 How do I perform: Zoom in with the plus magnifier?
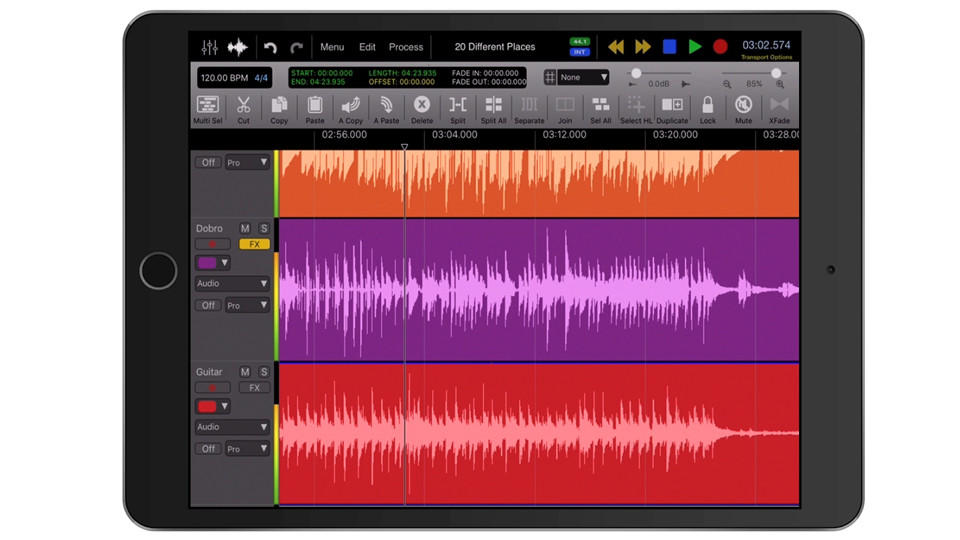click(780, 84)
